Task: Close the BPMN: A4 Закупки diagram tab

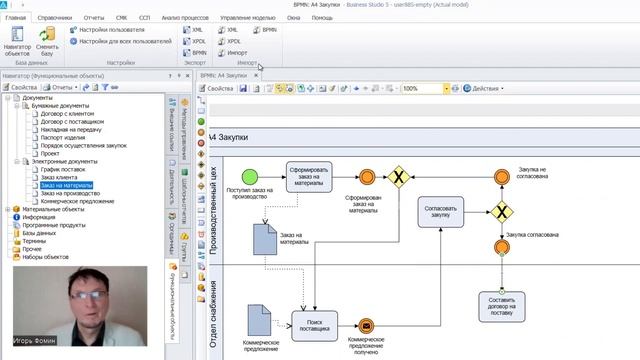Action: pyautogui.click(x=256, y=76)
